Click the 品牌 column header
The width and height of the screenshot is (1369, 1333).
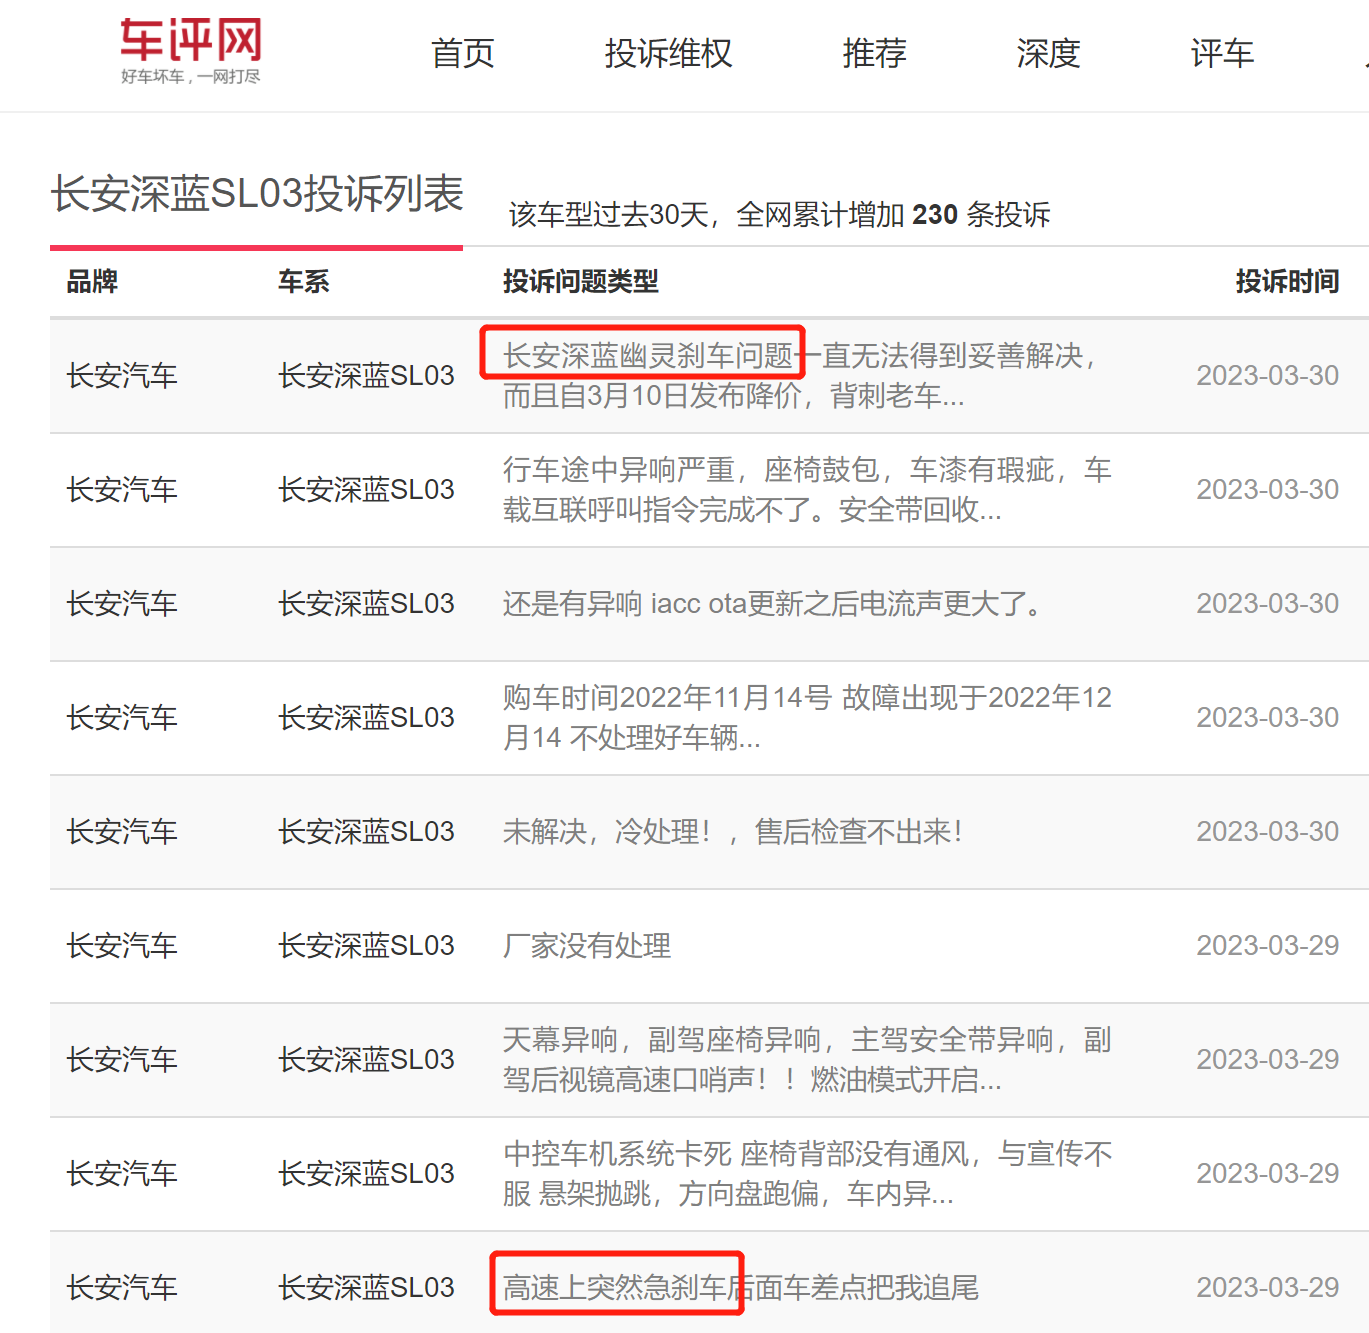coord(92,282)
